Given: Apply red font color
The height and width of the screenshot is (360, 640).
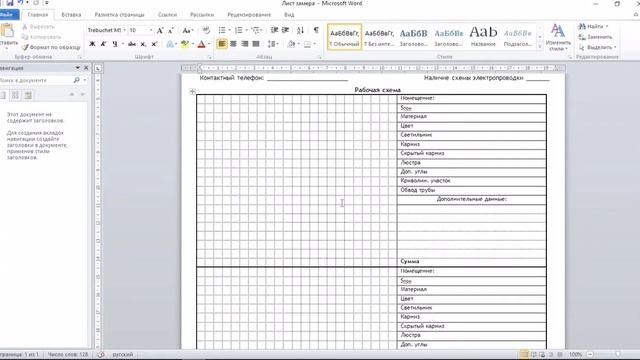Looking at the screenshot, I should click(x=201, y=44).
